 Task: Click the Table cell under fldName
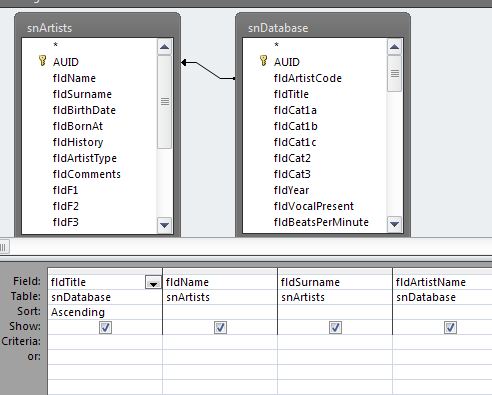coord(220,297)
